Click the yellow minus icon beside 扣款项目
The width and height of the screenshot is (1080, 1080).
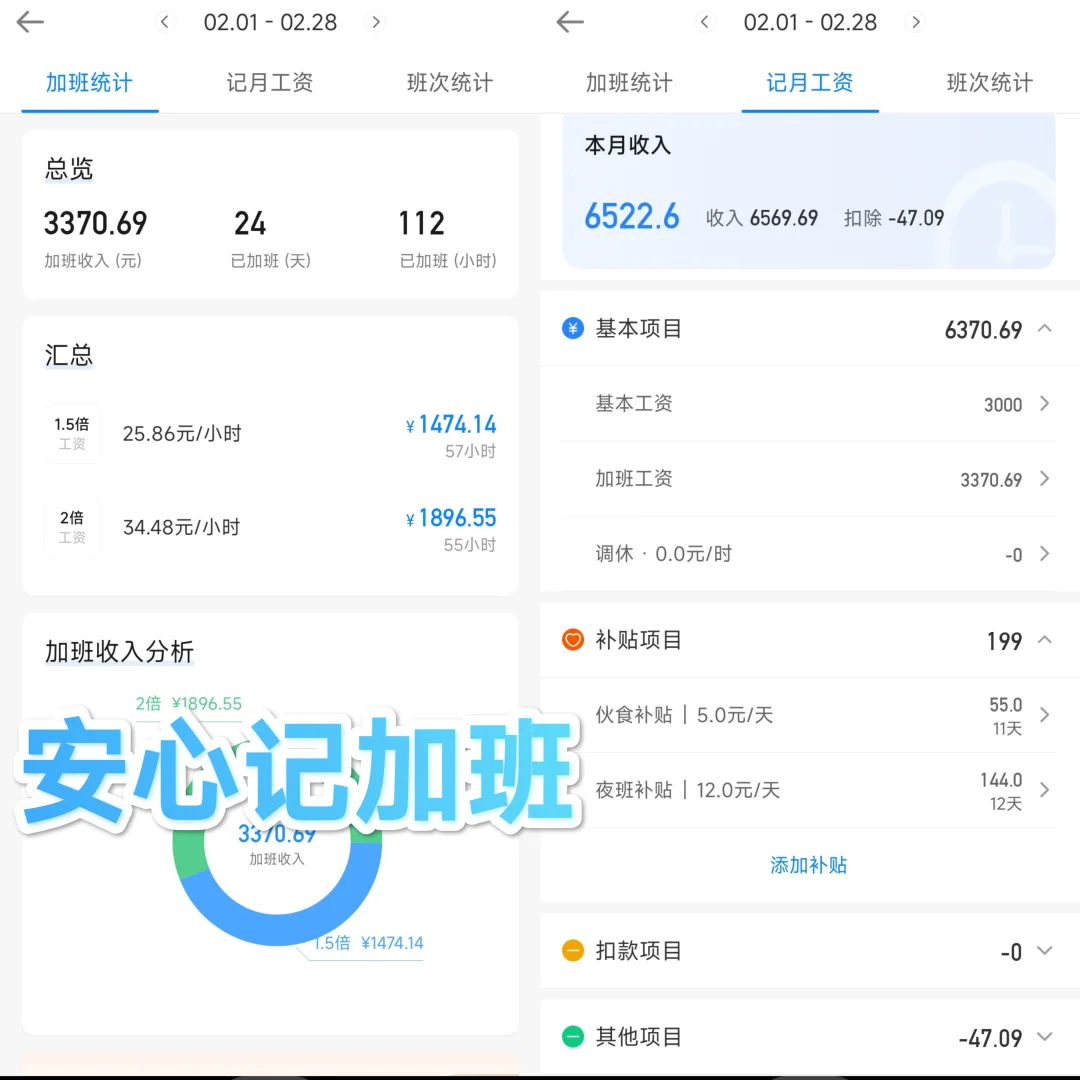tap(572, 951)
